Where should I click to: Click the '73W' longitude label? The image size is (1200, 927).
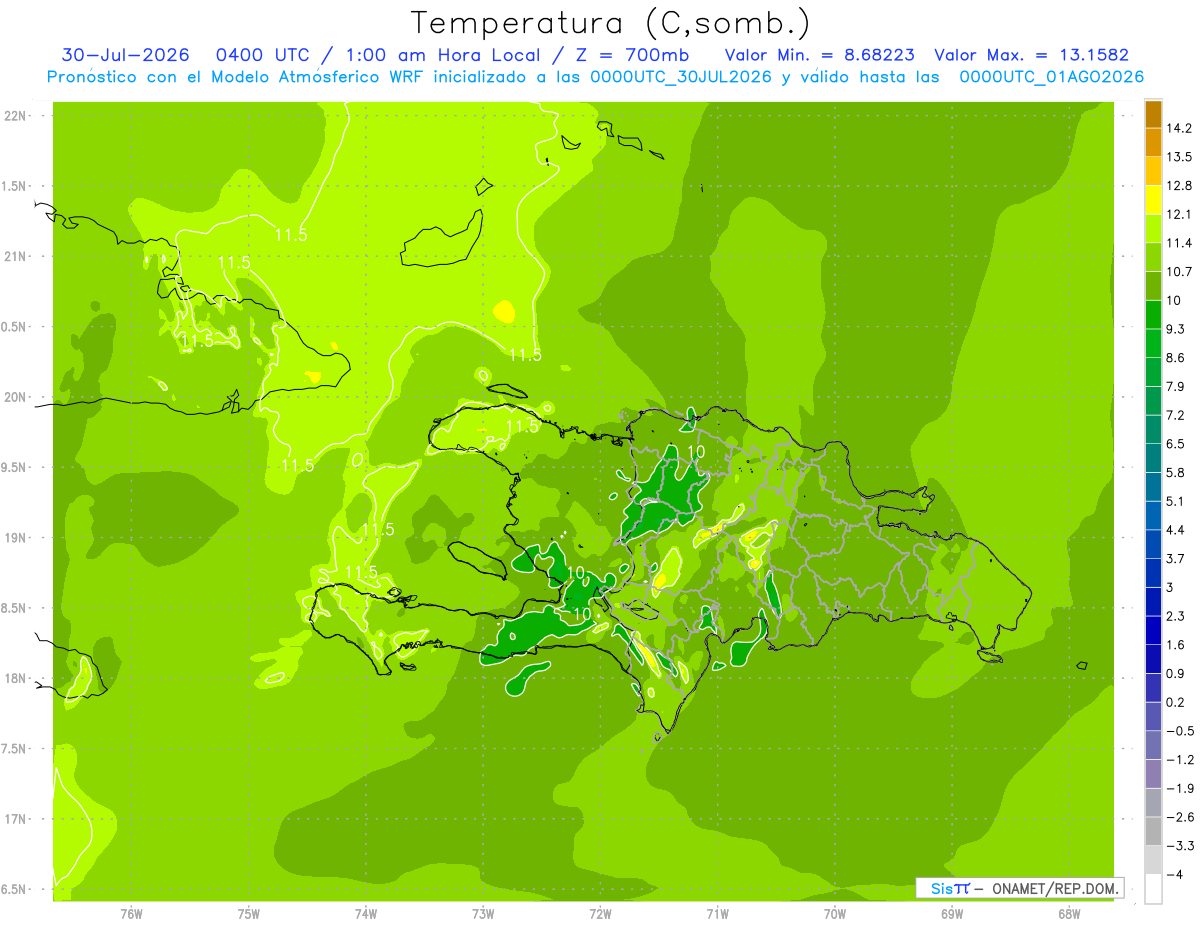pos(483,913)
